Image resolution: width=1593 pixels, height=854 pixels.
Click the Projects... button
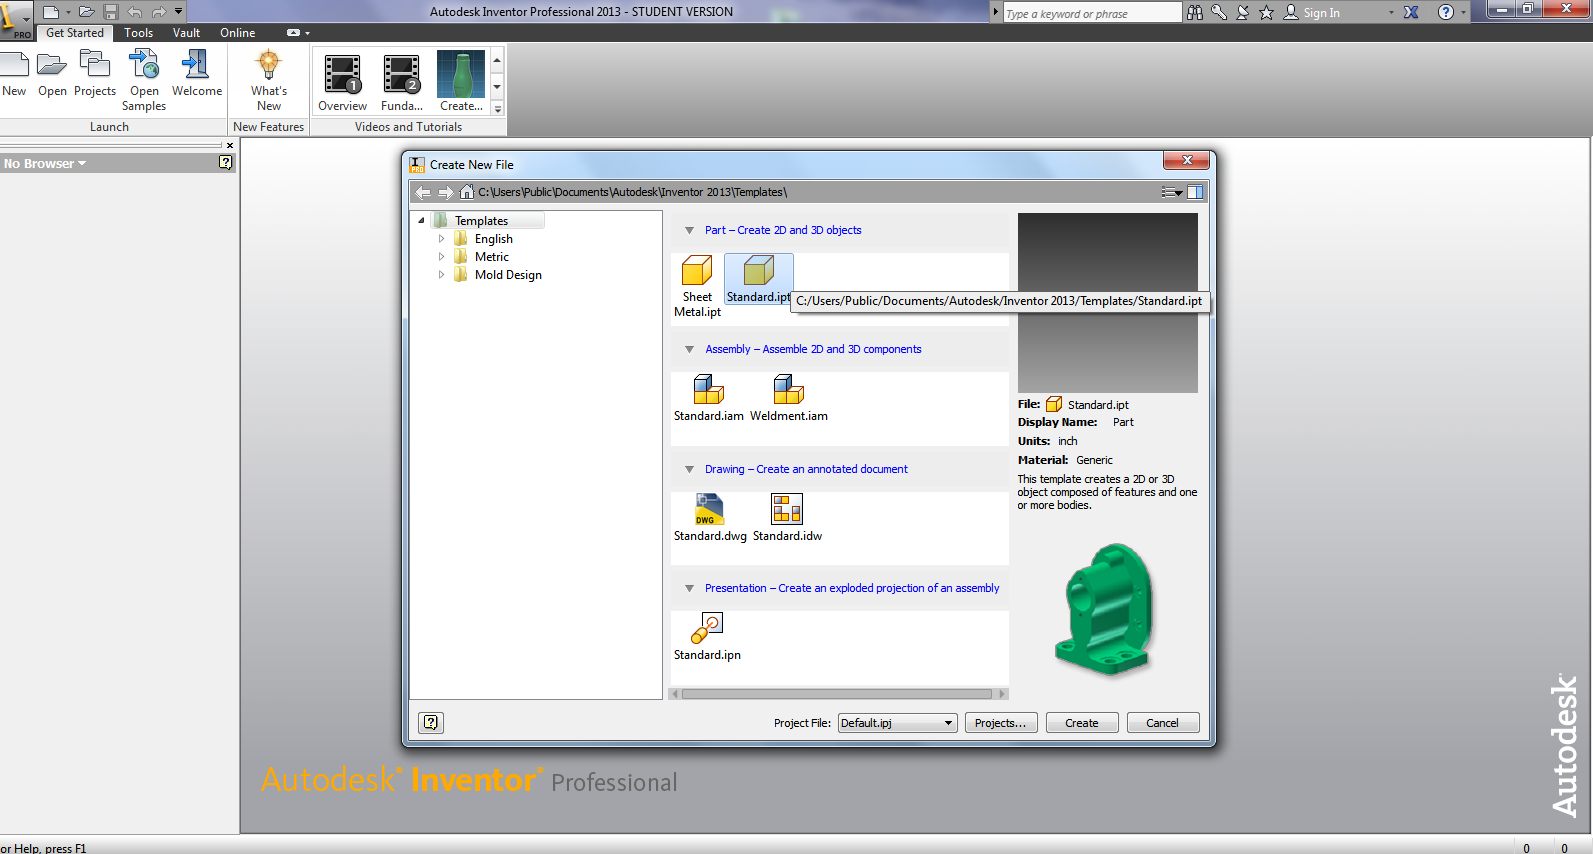1001,723
